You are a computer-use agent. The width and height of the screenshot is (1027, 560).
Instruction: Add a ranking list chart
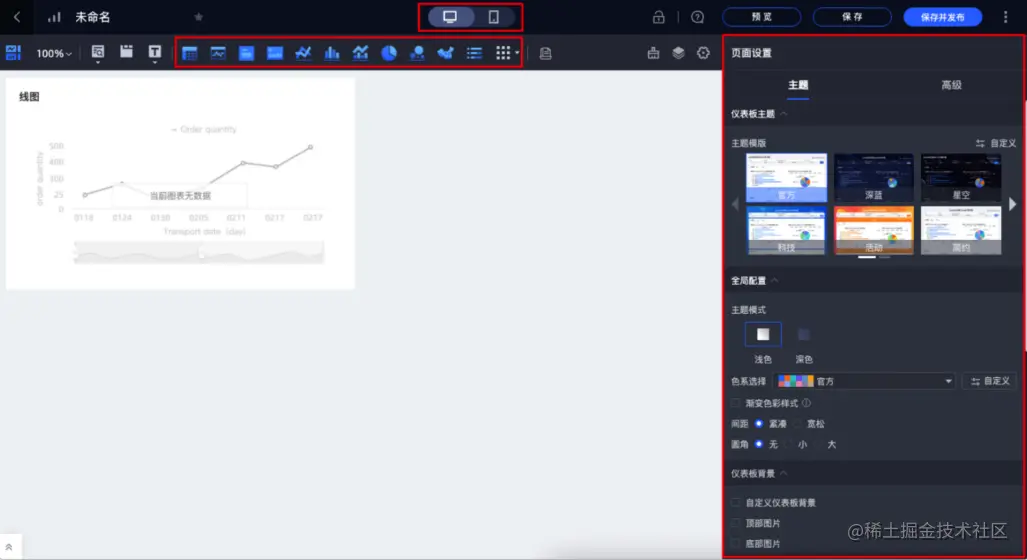point(474,53)
